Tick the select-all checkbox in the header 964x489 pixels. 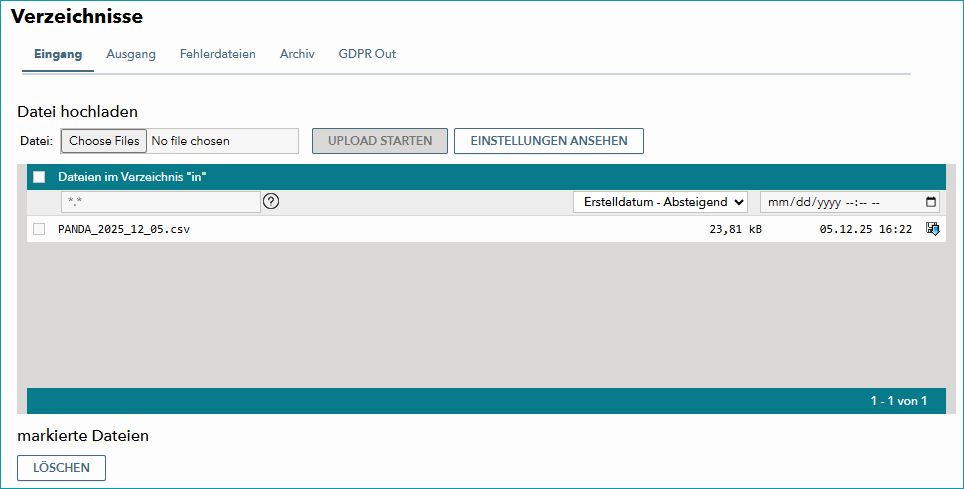coord(39,177)
